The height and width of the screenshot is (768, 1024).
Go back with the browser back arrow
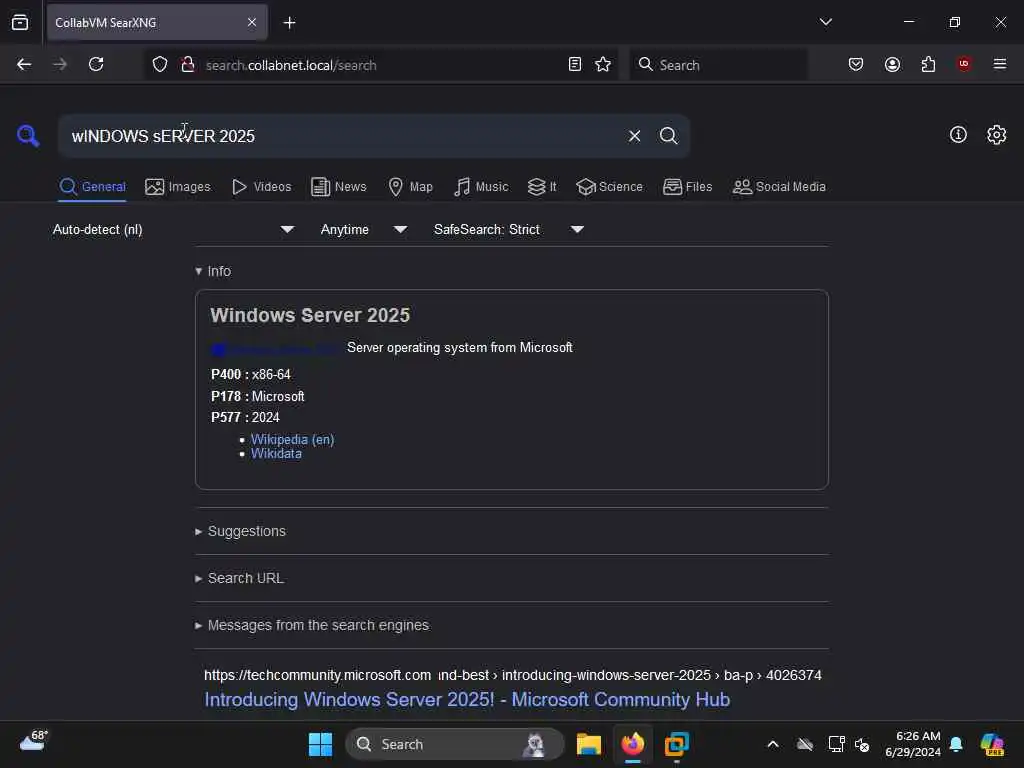click(24, 65)
